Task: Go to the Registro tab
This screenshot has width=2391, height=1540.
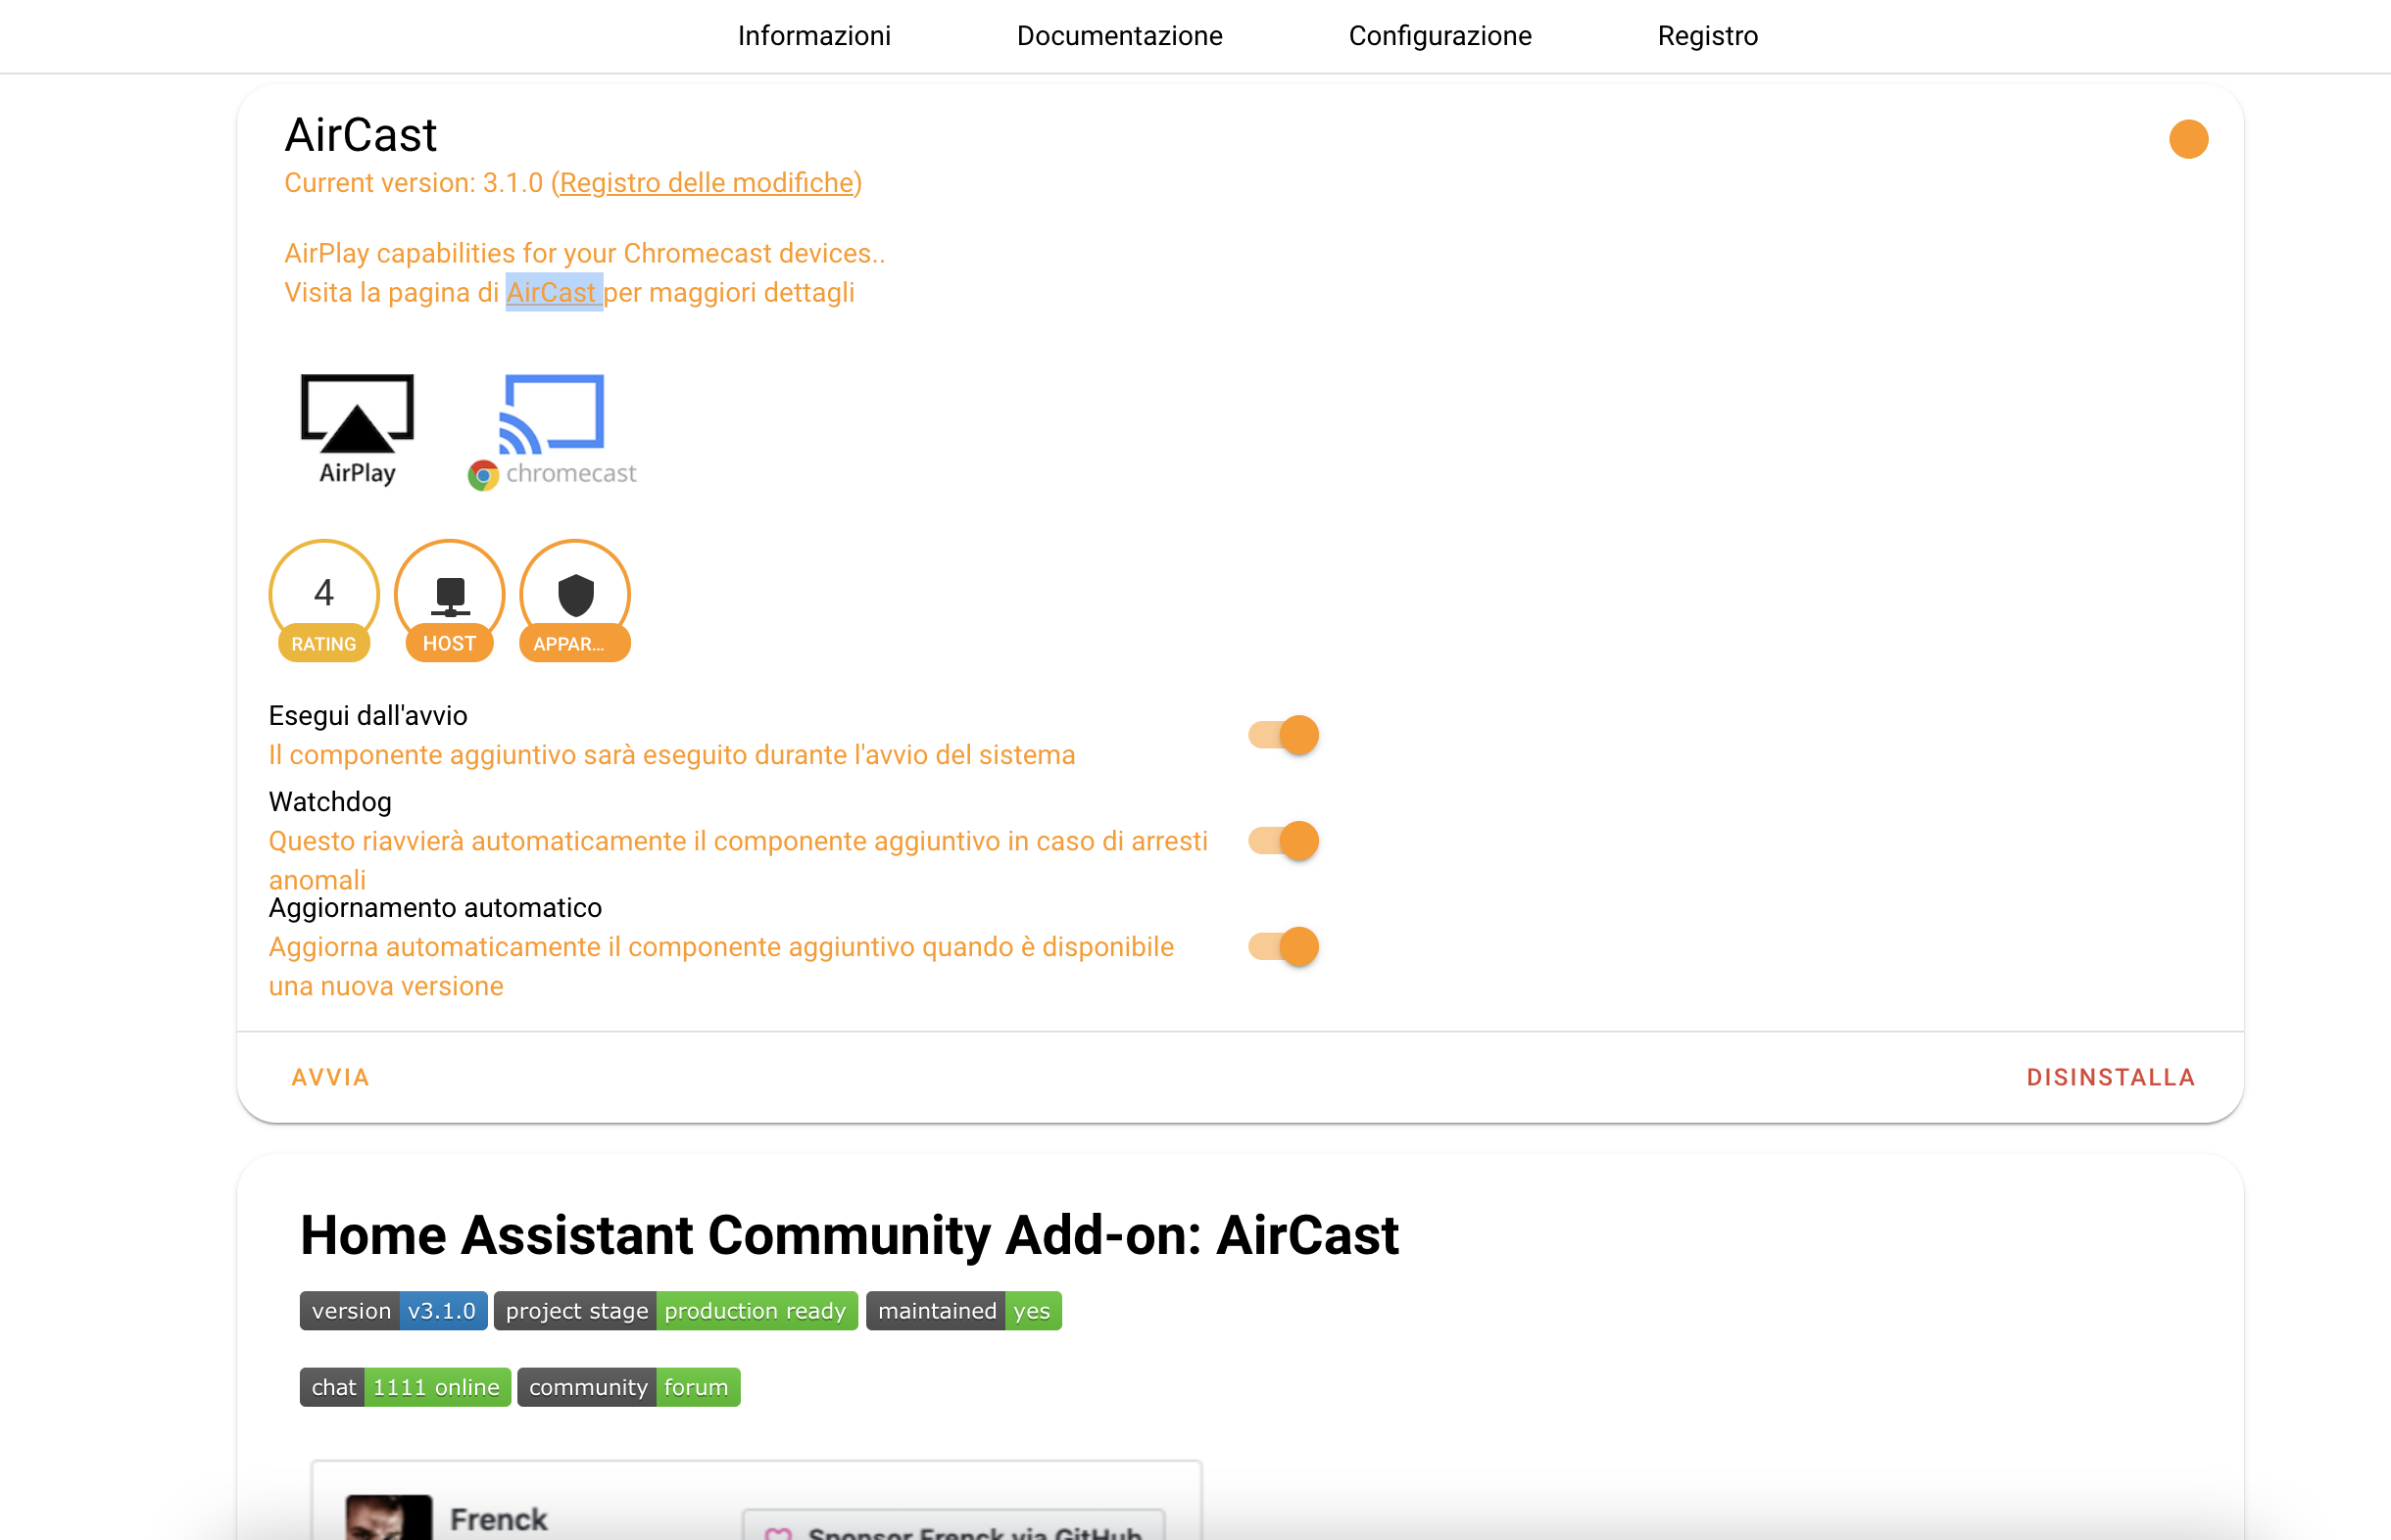Action: pyautogui.click(x=1707, y=36)
